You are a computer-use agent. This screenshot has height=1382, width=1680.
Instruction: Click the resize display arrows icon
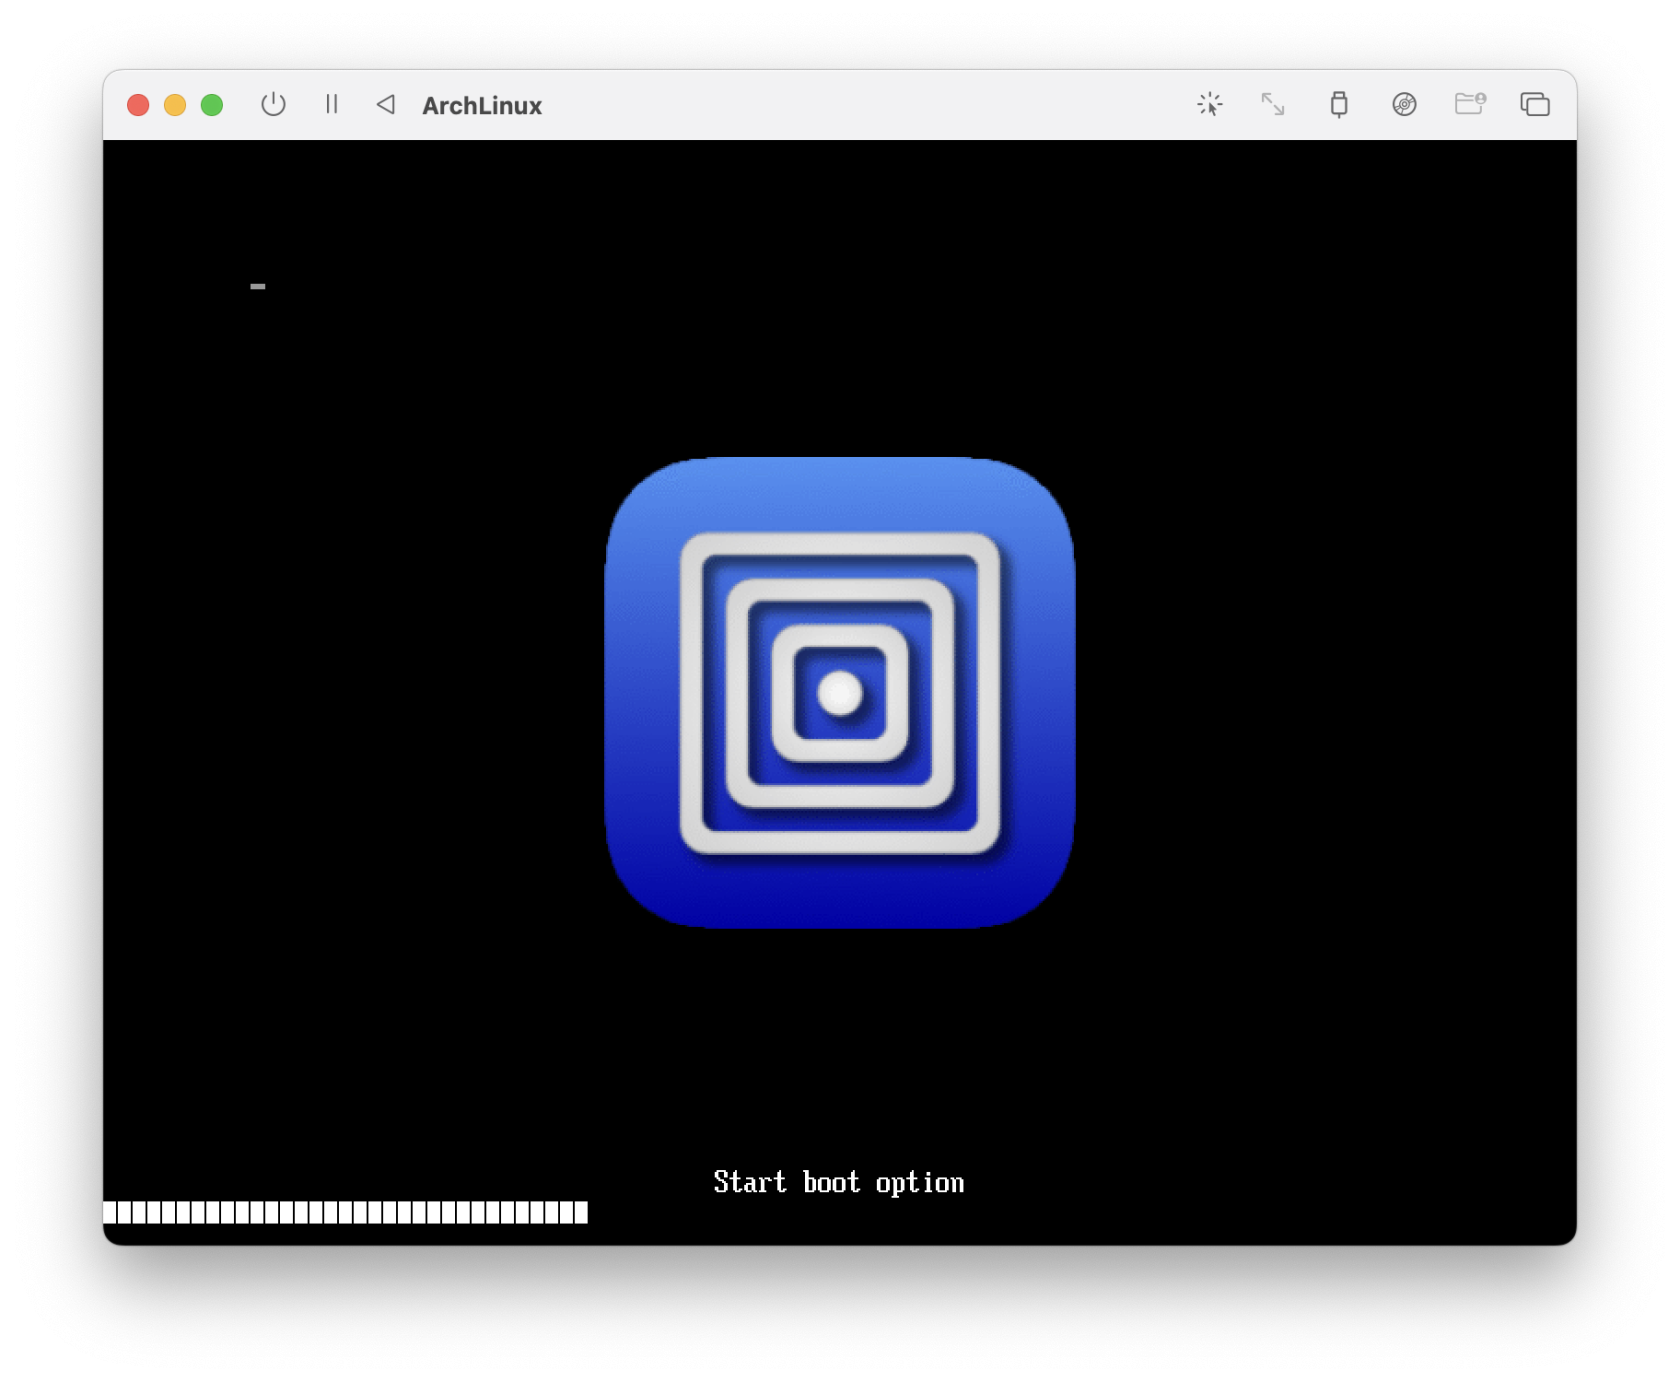coord(1273,104)
